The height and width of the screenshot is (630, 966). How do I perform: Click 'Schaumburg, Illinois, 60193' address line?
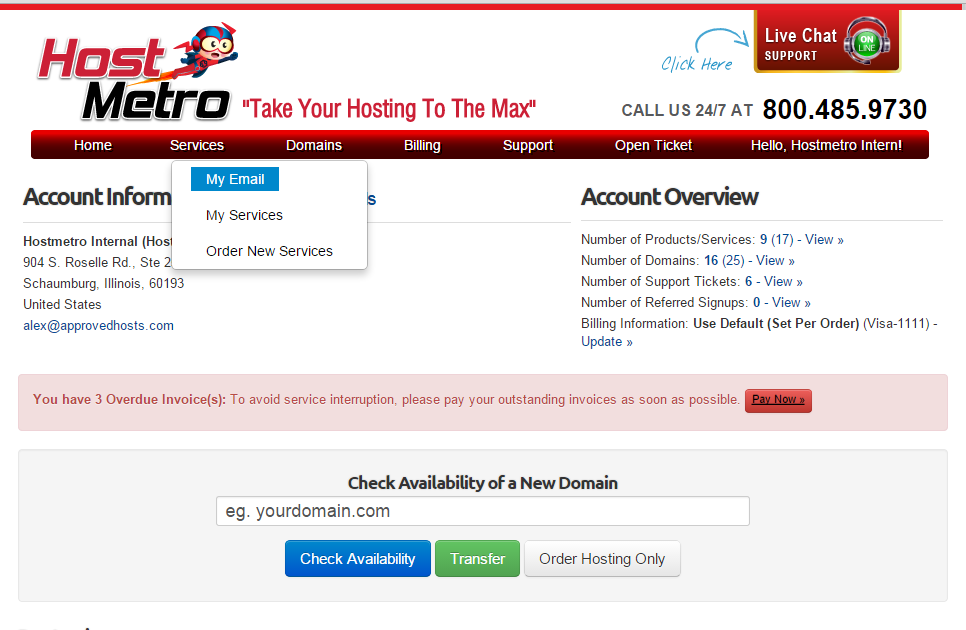(104, 283)
